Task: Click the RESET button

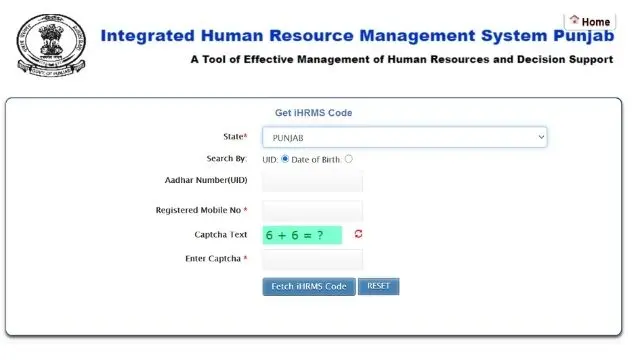Action: [x=378, y=286]
